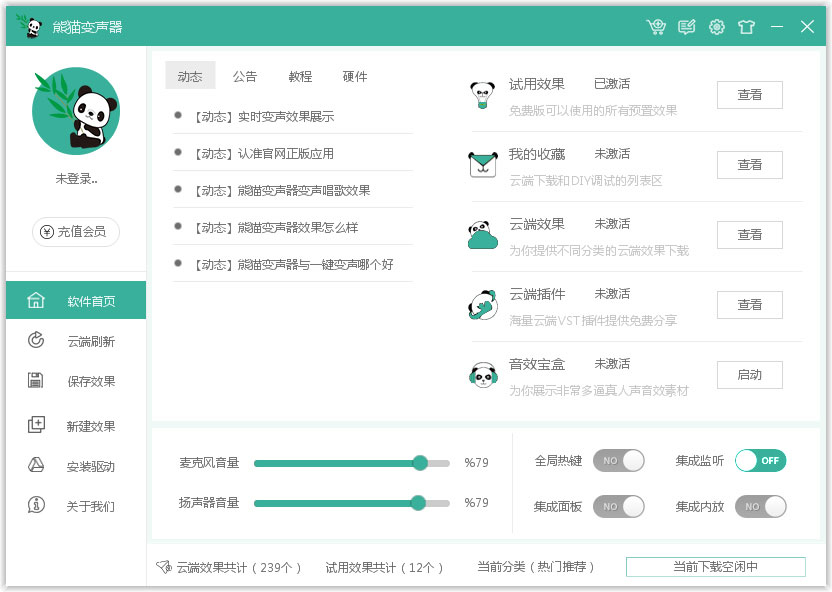Click the shirt-shaped theme icon in the title bar
Viewport: 832px width, 592px height.
point(746,26)
